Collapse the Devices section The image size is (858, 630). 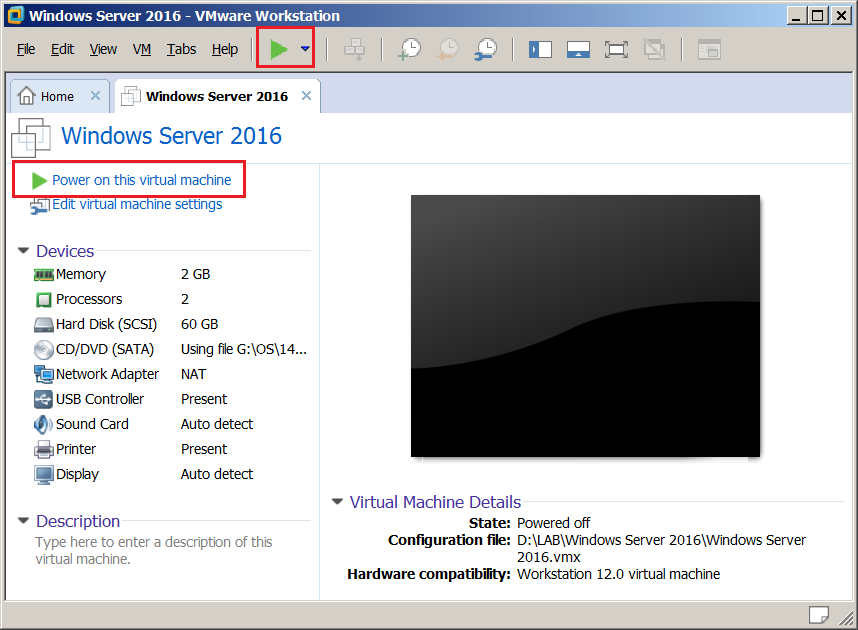(24, 251)
